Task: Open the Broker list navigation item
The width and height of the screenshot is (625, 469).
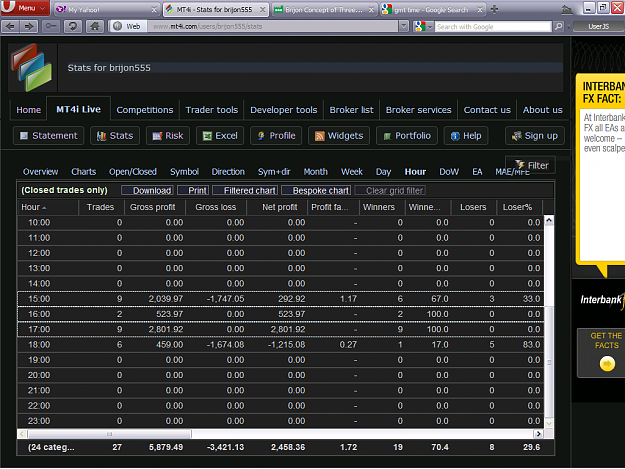Action: click(351, 110)
